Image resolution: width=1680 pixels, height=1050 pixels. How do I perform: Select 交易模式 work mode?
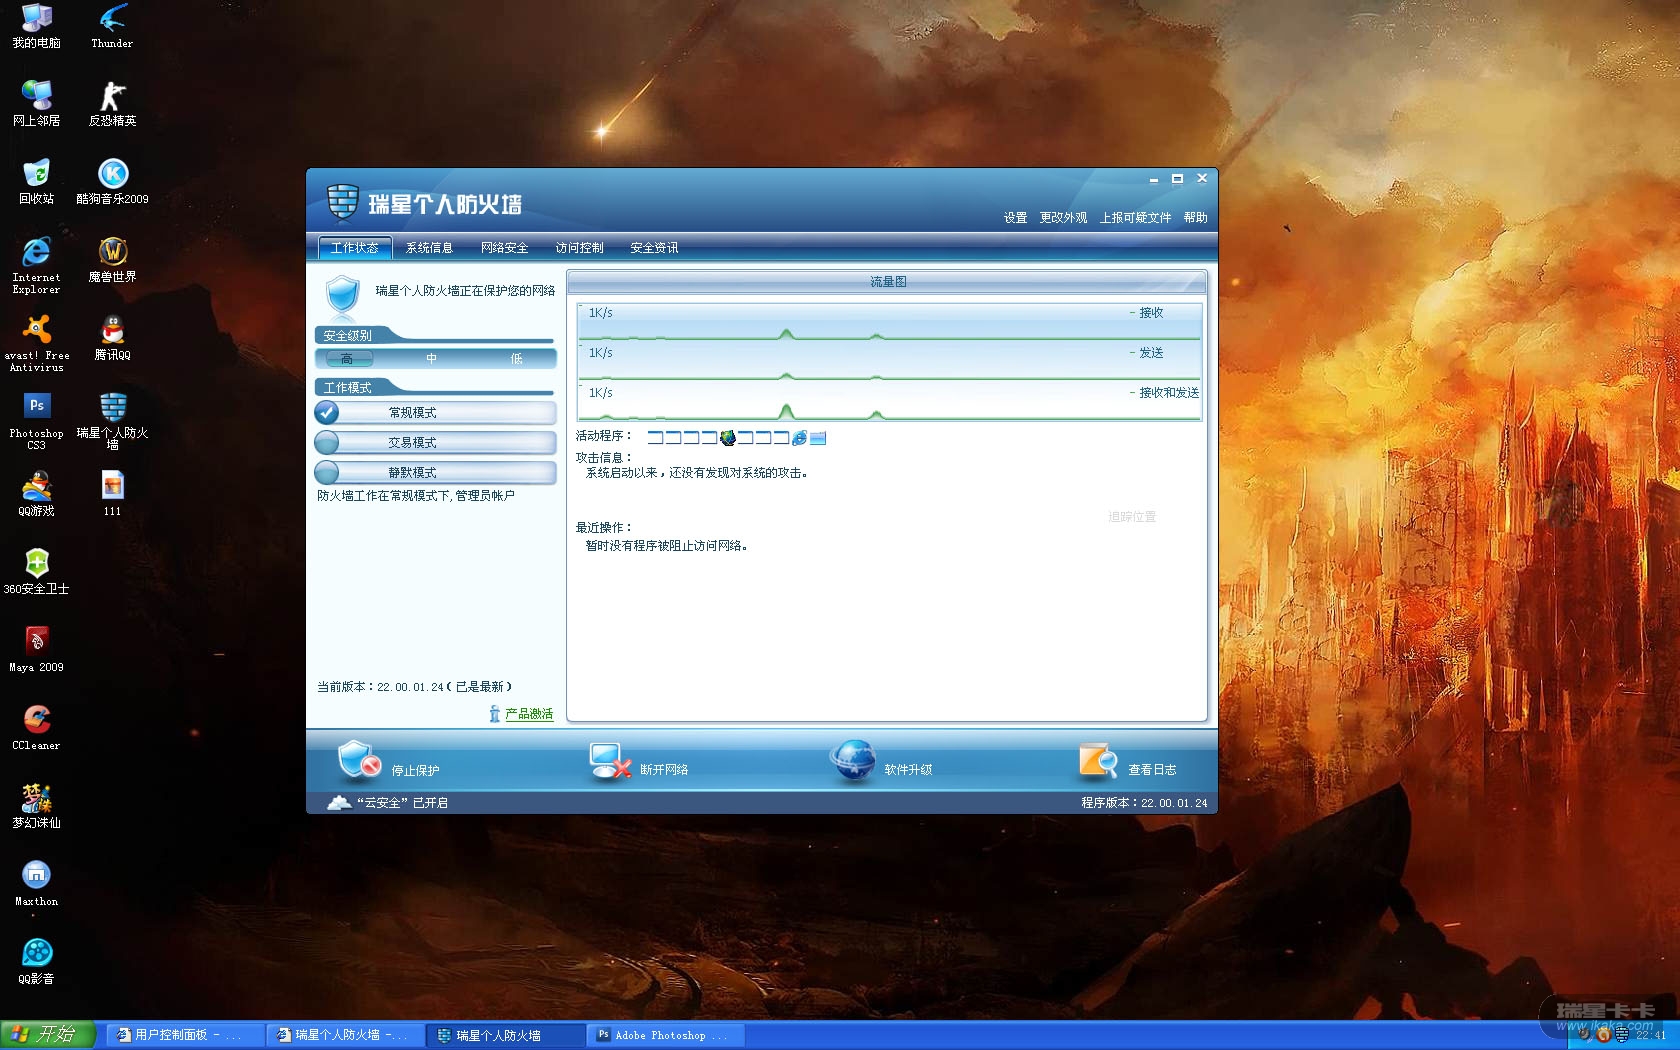point(435,442)
